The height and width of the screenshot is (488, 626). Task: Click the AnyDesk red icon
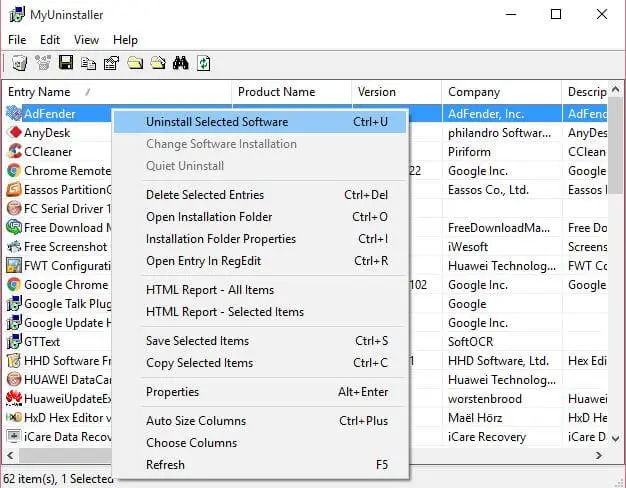14,133
